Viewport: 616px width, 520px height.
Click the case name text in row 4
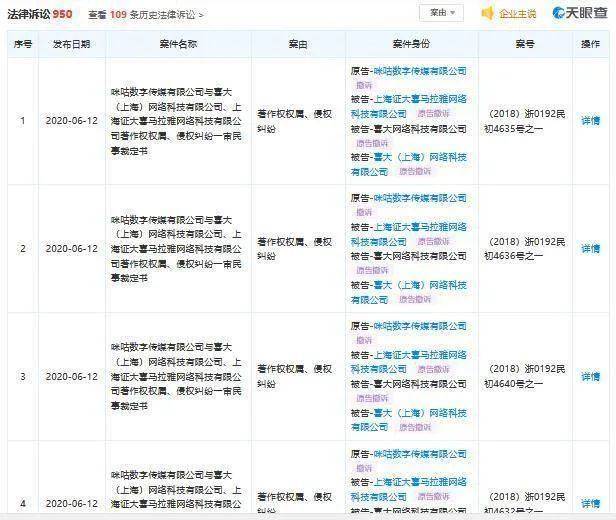(x=176, y=490)
